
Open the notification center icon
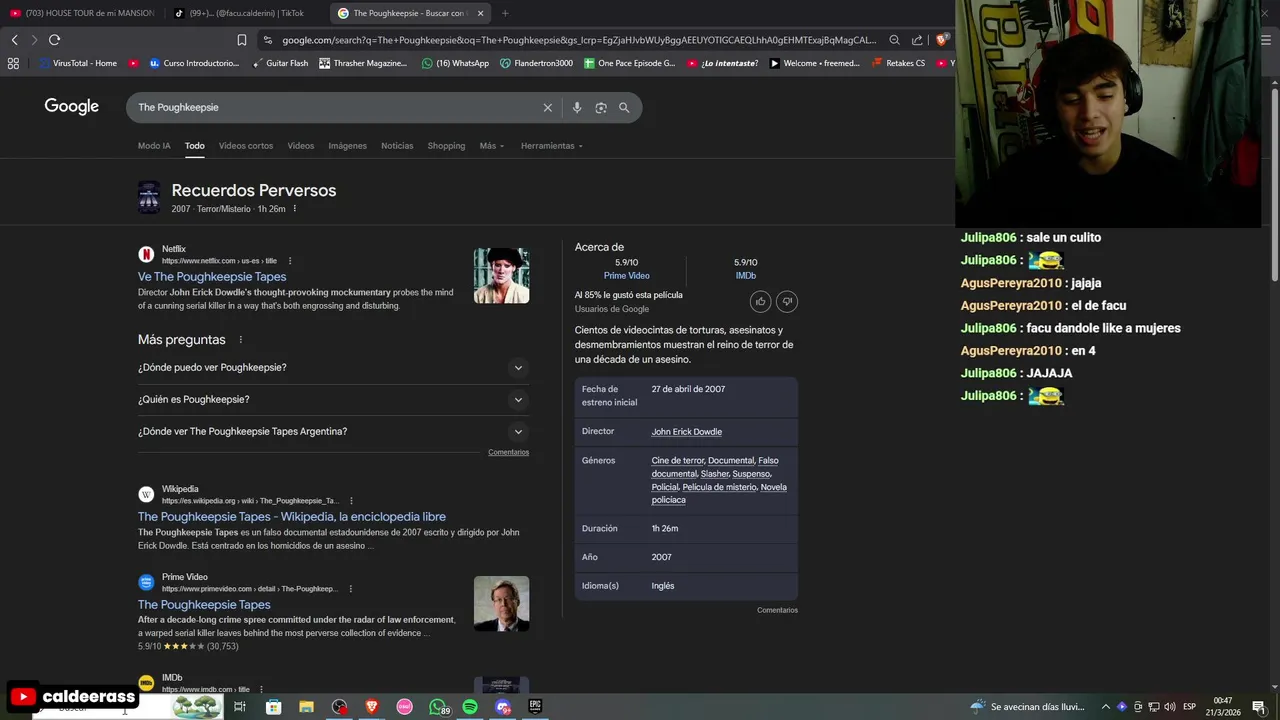[x=1258, y=707]
